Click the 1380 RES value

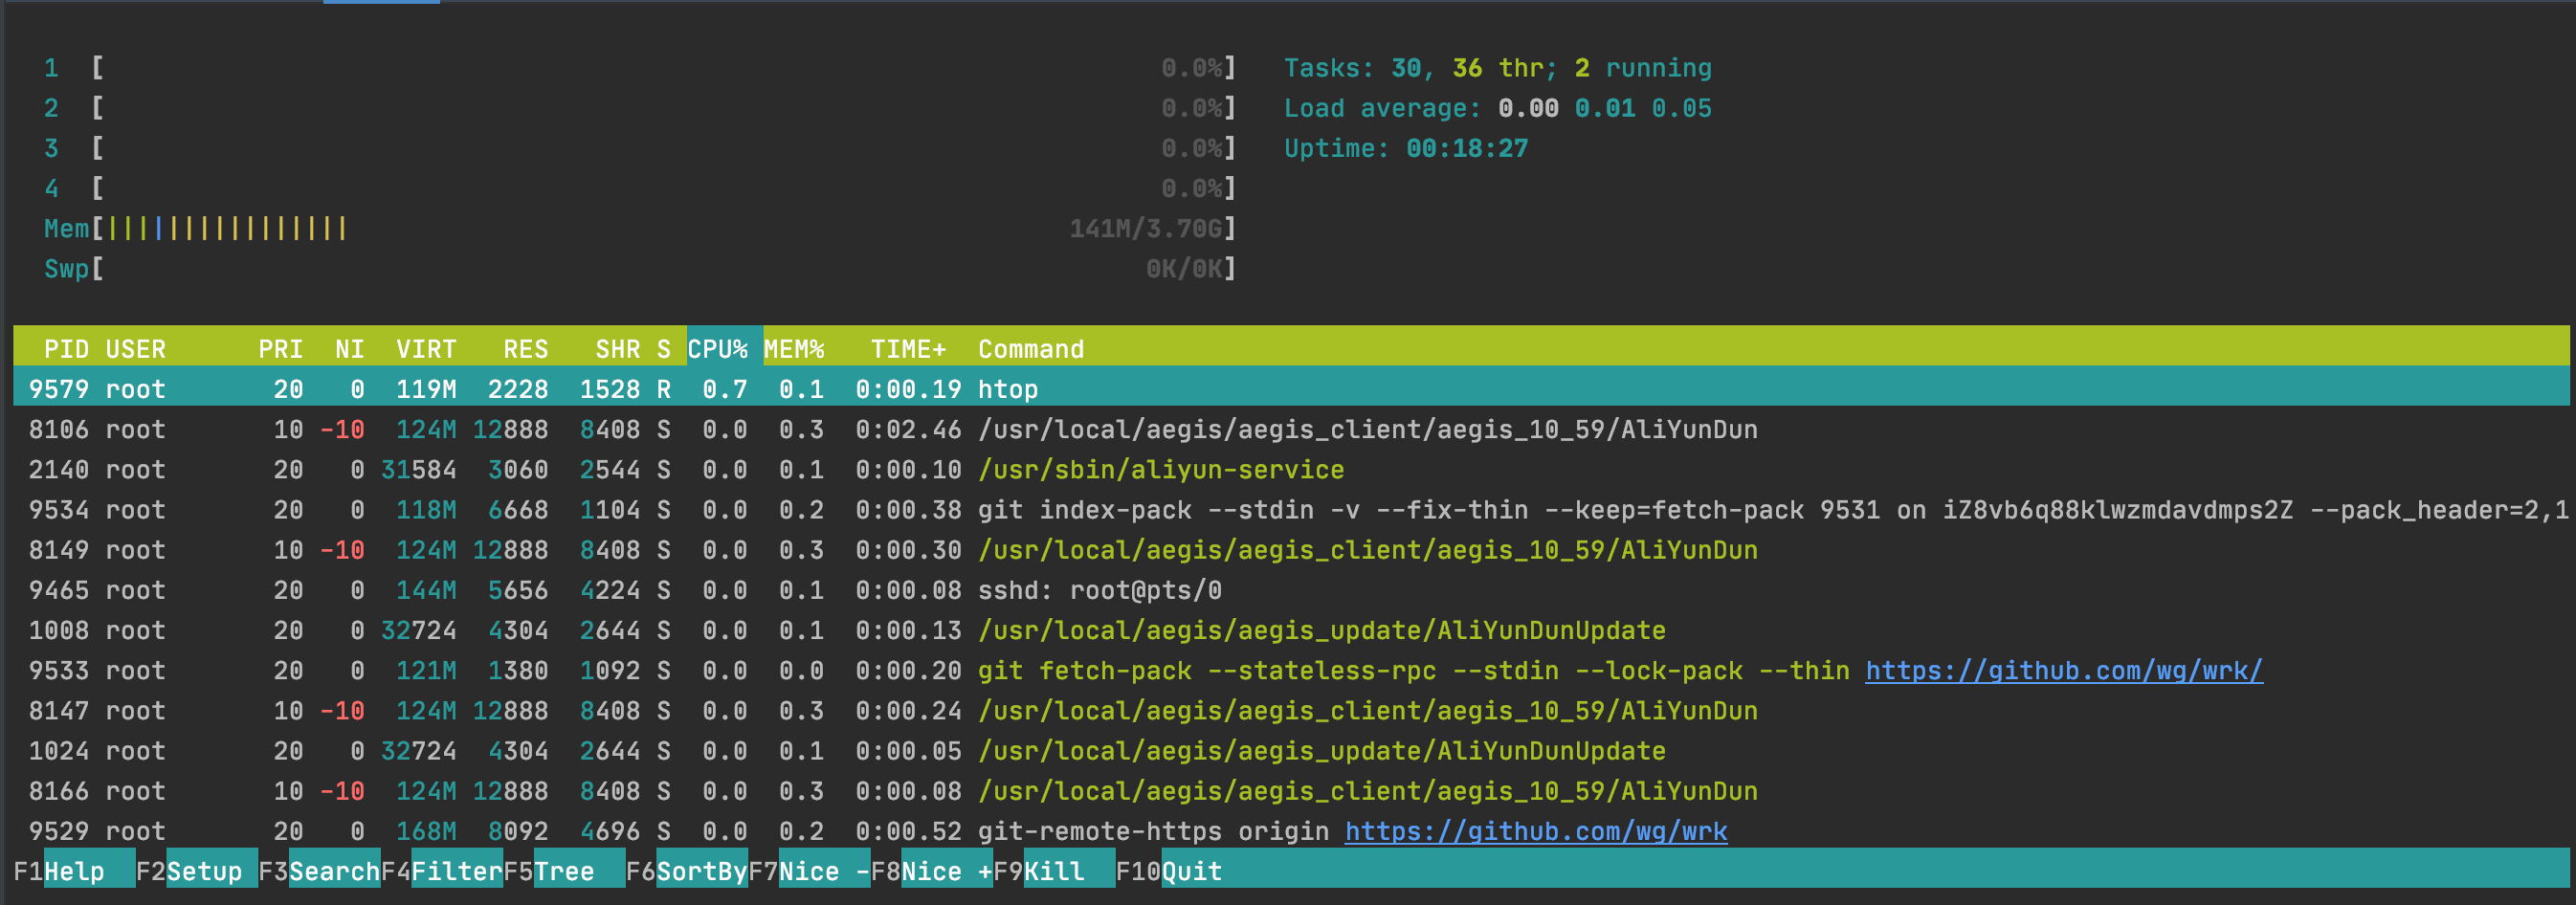(x=518, y=670)
